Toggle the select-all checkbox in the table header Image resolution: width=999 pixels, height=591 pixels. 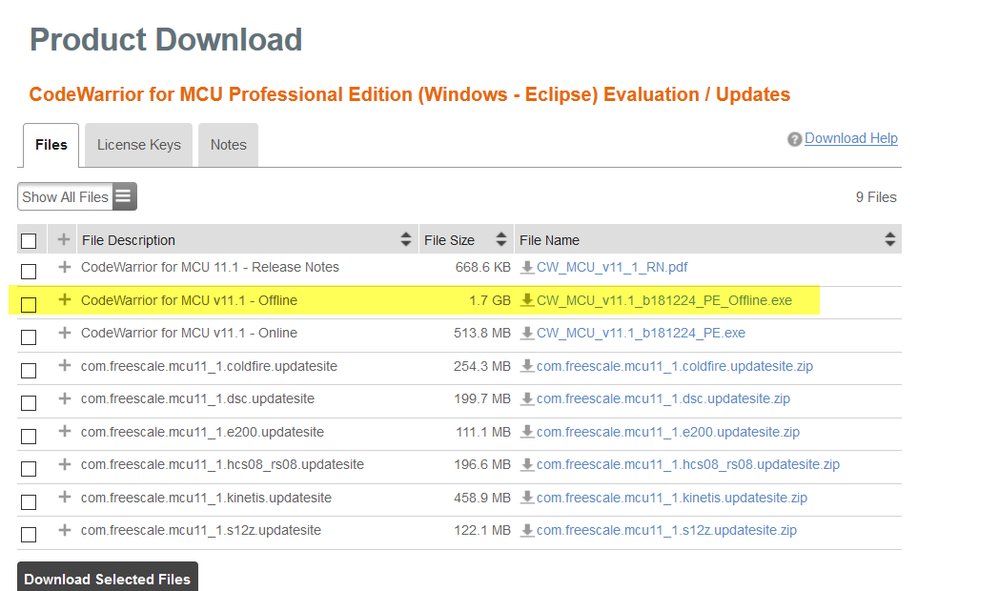click(29, 241)
